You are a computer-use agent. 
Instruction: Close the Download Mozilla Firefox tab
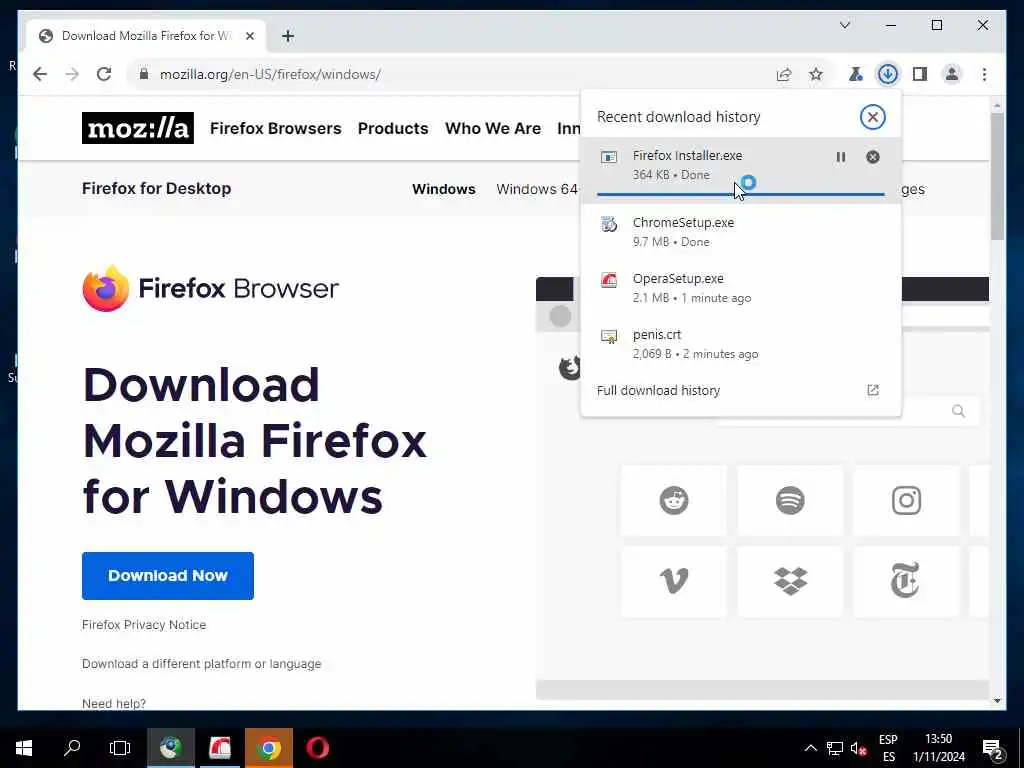249,36
